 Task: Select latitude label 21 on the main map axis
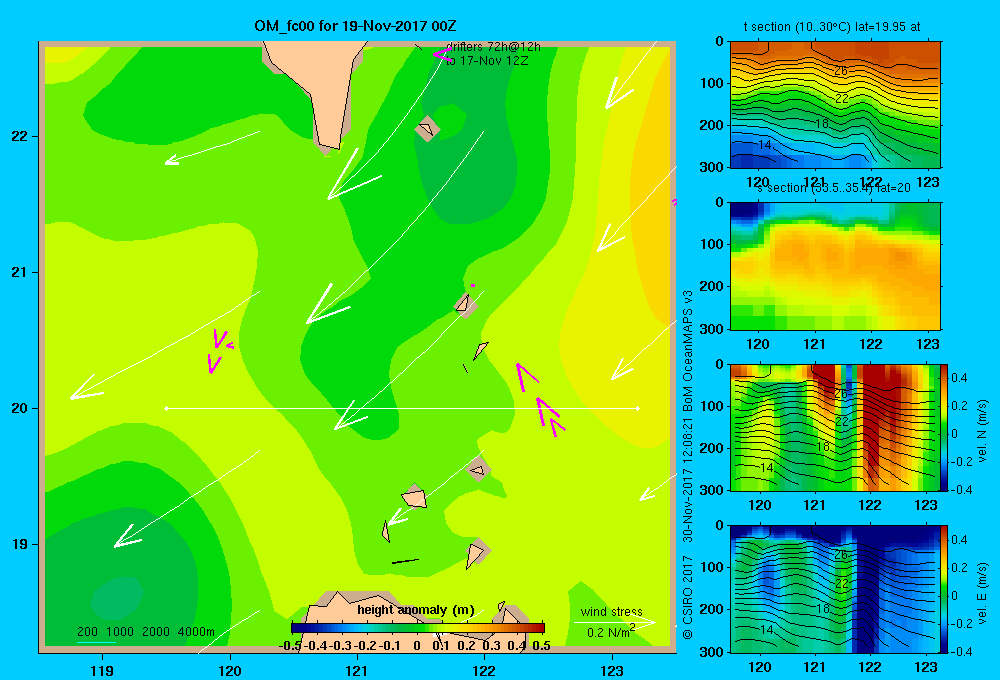(20, 272)
